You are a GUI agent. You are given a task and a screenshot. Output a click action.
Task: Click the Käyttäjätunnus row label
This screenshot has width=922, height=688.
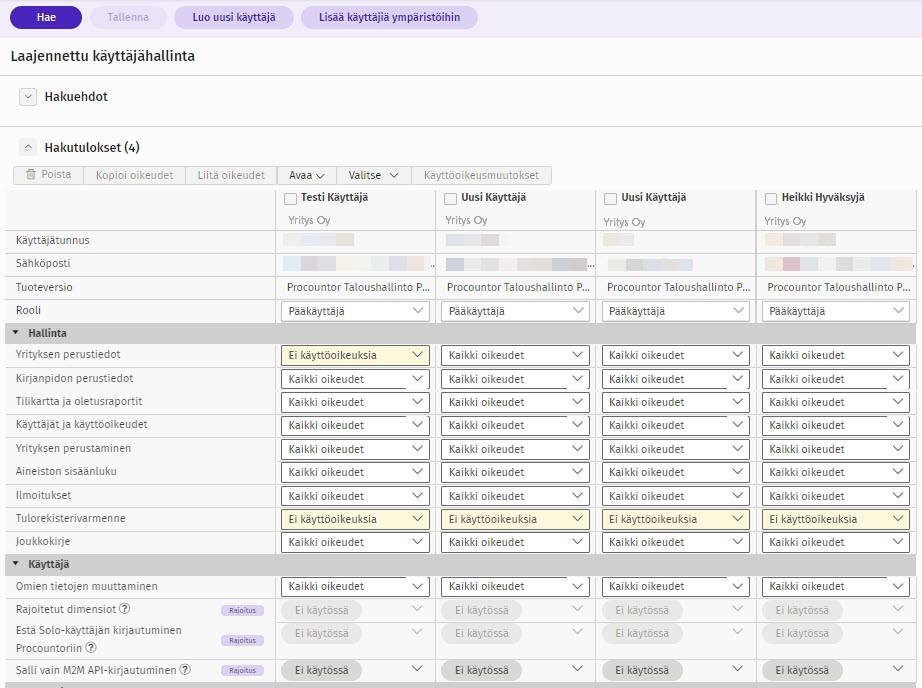(x=53, y=241)
